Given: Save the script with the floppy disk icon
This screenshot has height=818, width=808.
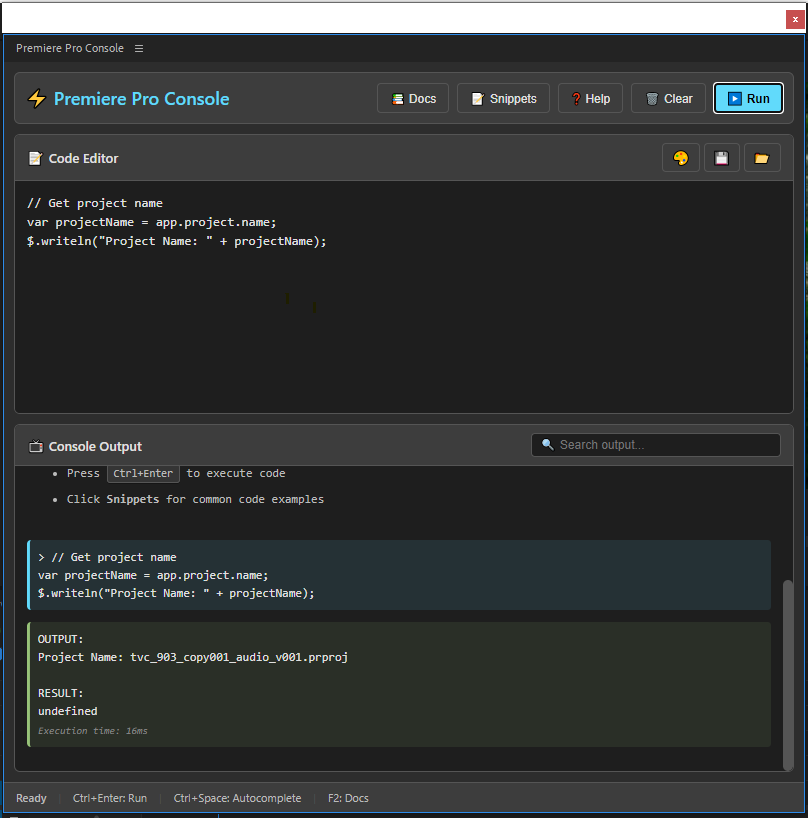Looking at the screenshot, I should point(721,157).
